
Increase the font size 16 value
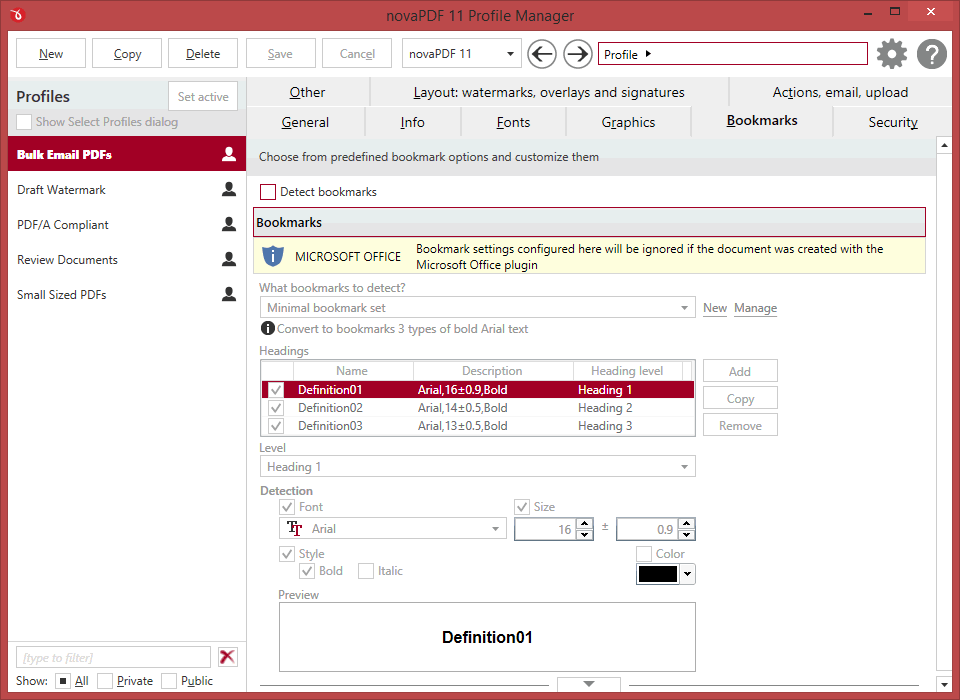(585, 524)
